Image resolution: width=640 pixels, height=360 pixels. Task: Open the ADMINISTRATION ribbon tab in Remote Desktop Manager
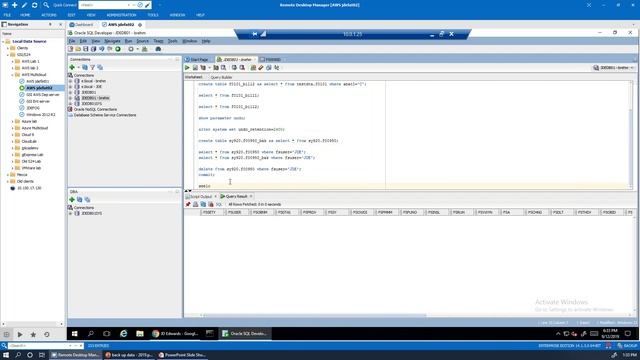[121, 15]
